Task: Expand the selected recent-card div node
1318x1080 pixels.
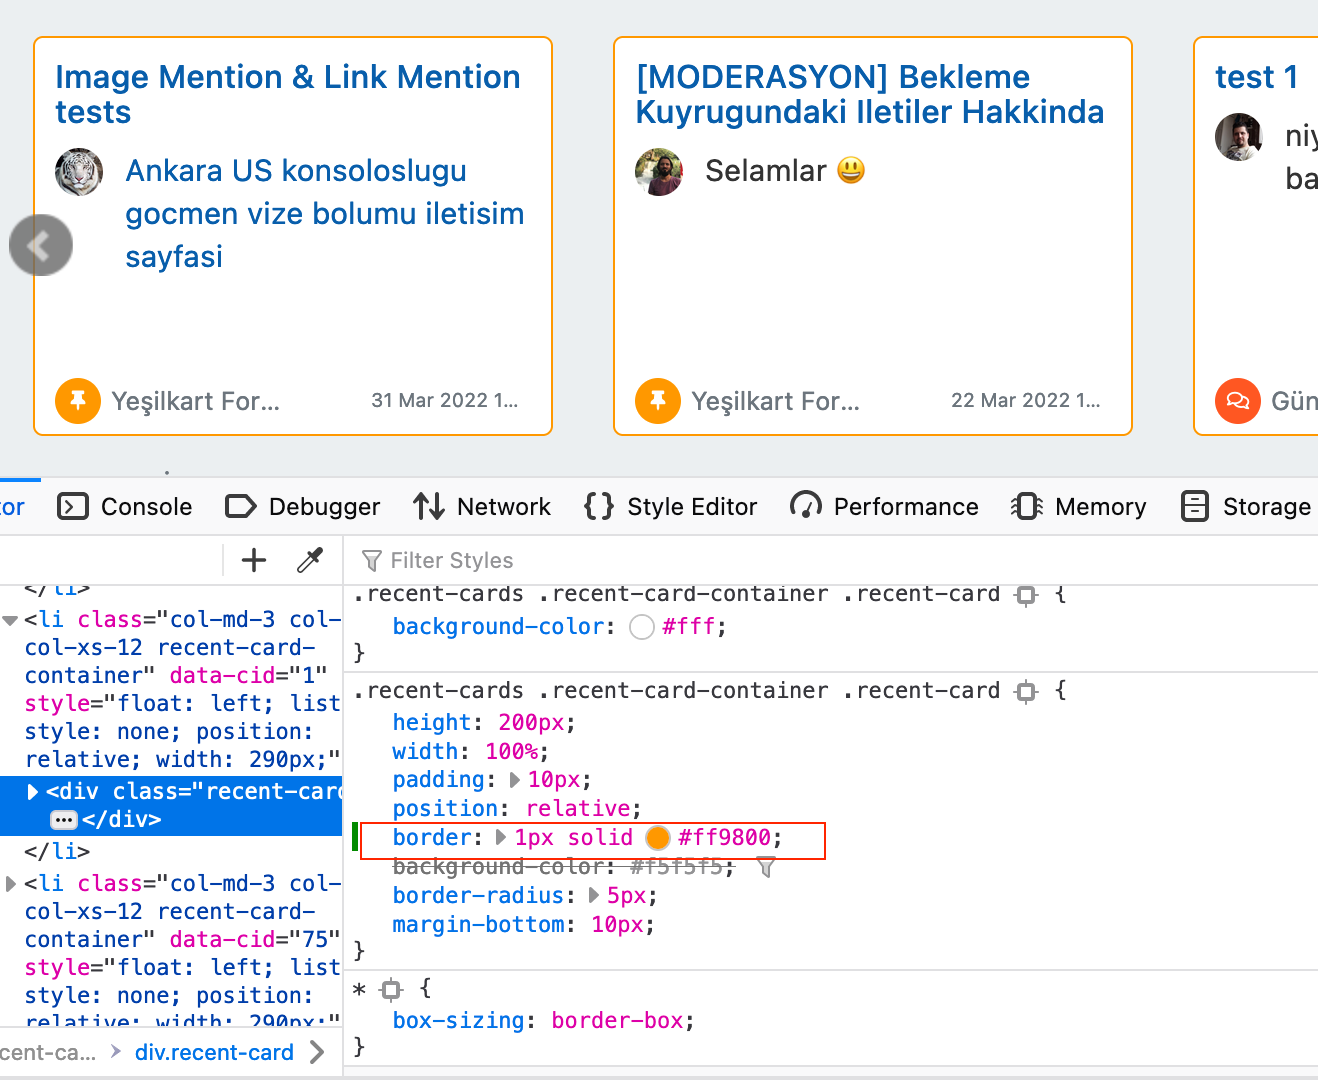Action: tap(33, 792)
